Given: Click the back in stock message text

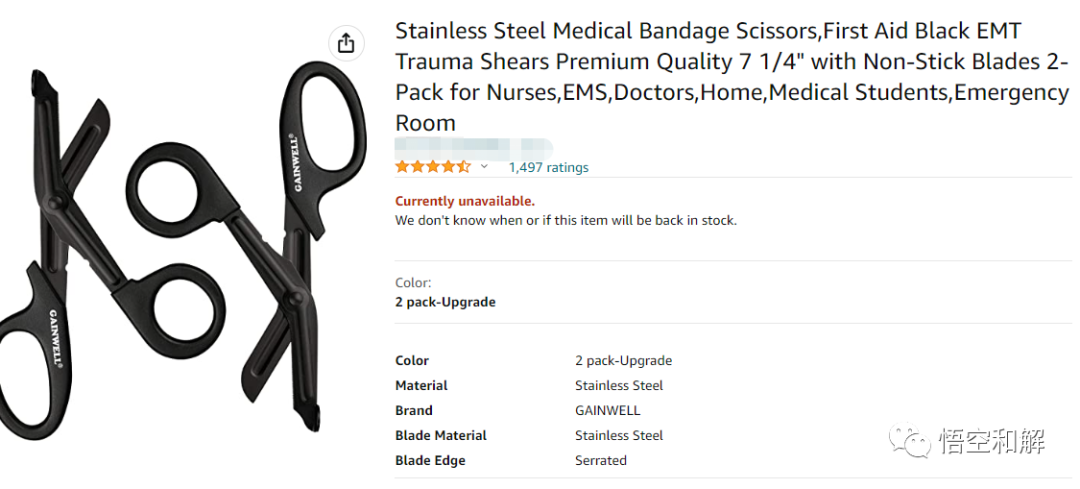Looking at the screenshot, I should point(565,220).
